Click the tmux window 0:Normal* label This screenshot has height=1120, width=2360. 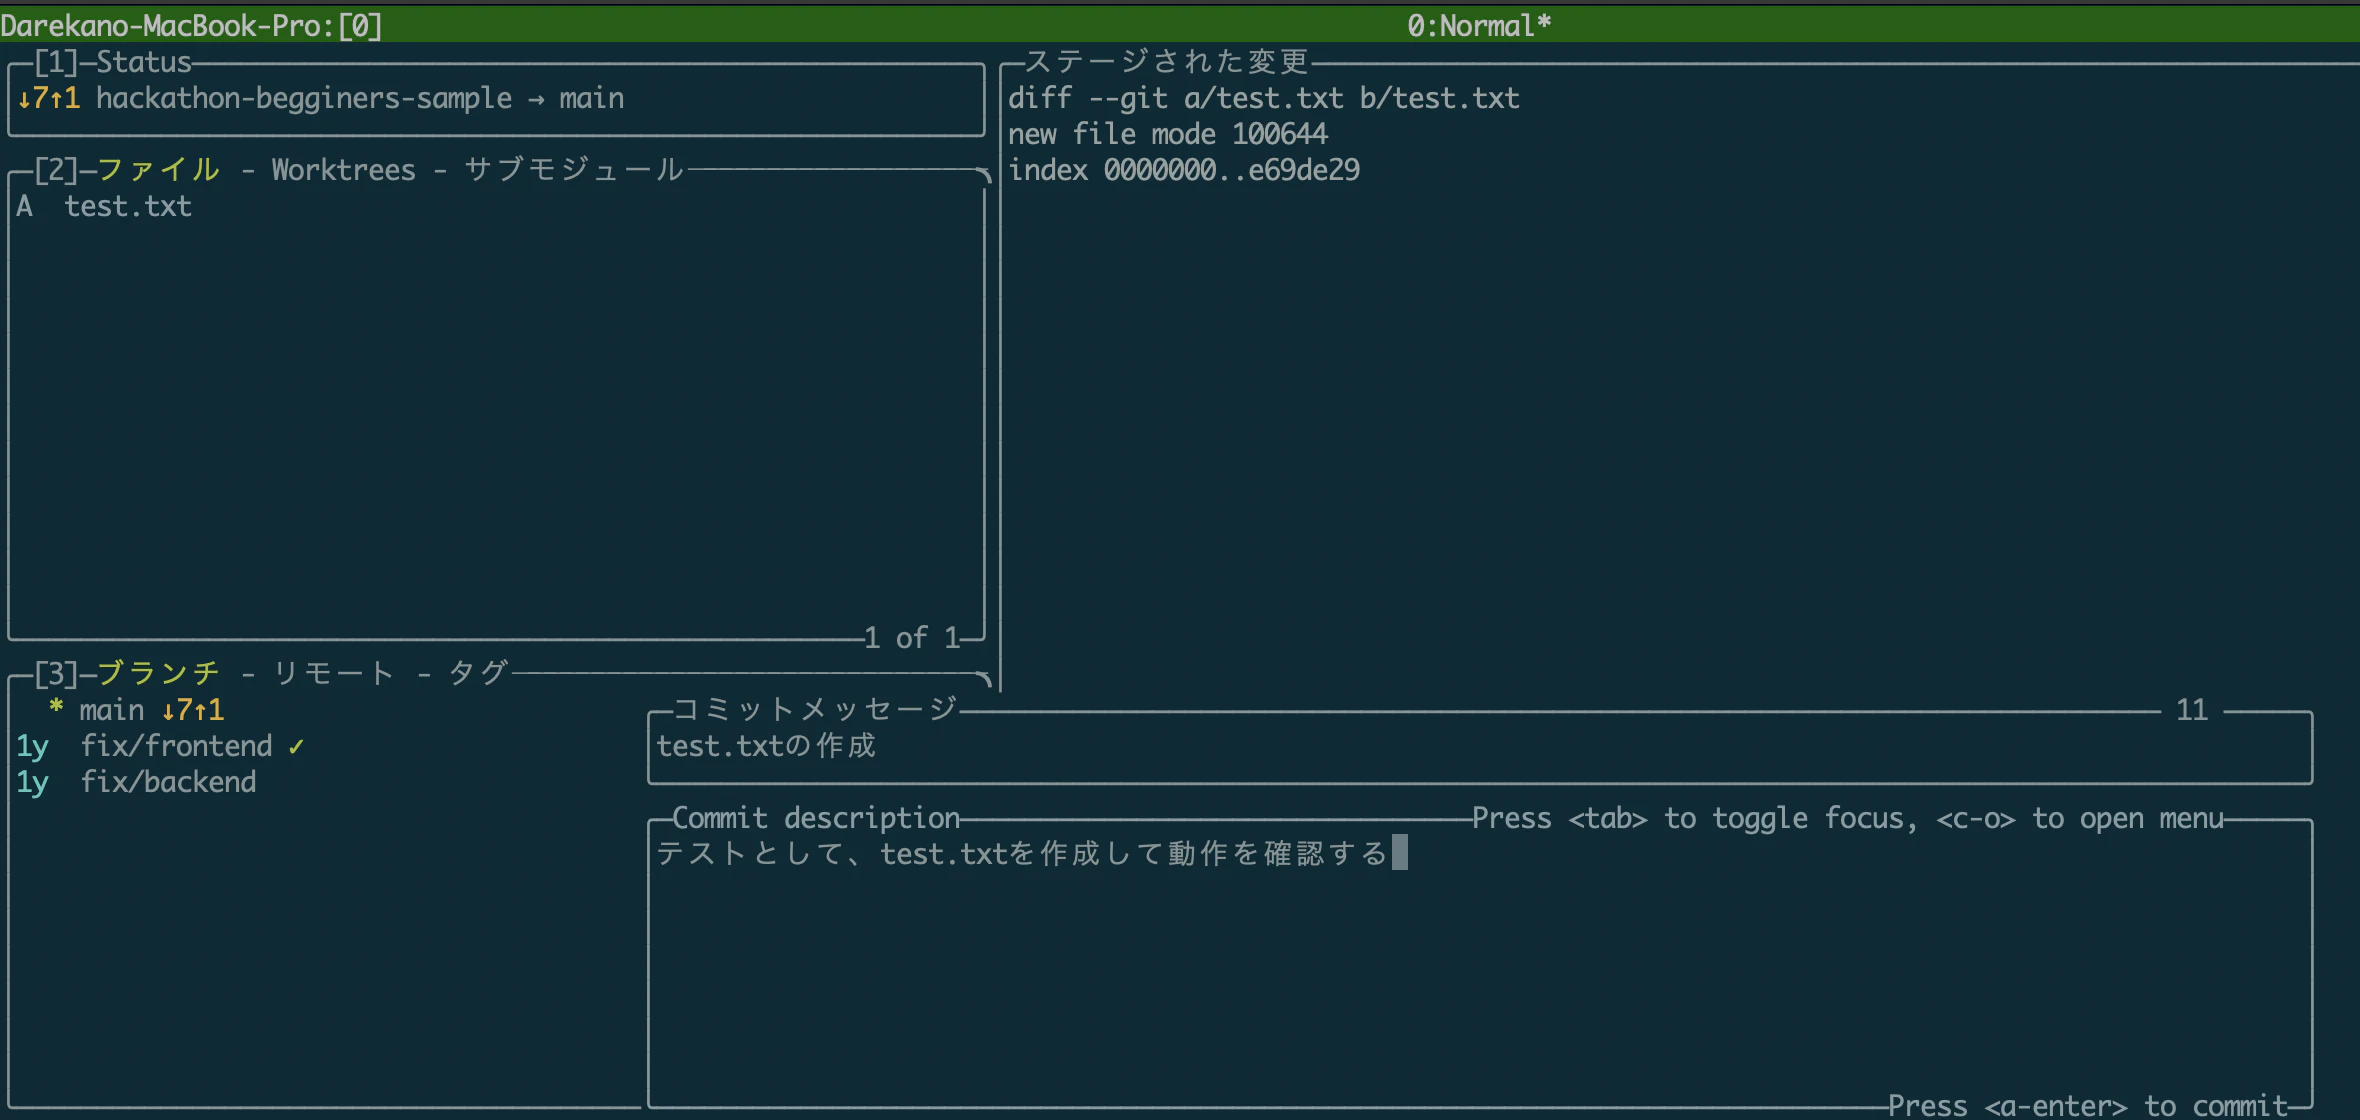pyautogui.click(x=1479, y=25)
